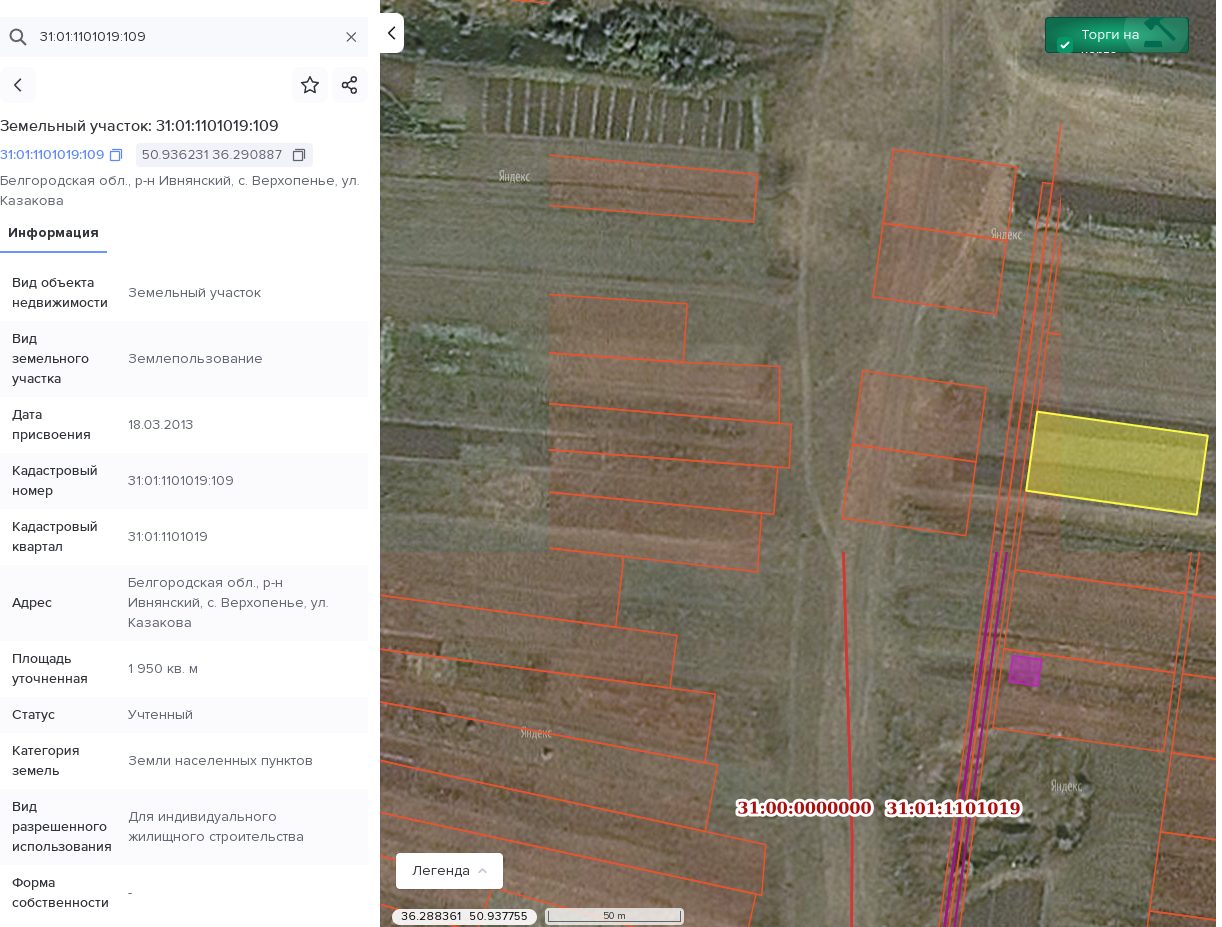Click the Кадастровый номер value in table
The image size is (1222, 927).
click(x=181, y=481)
